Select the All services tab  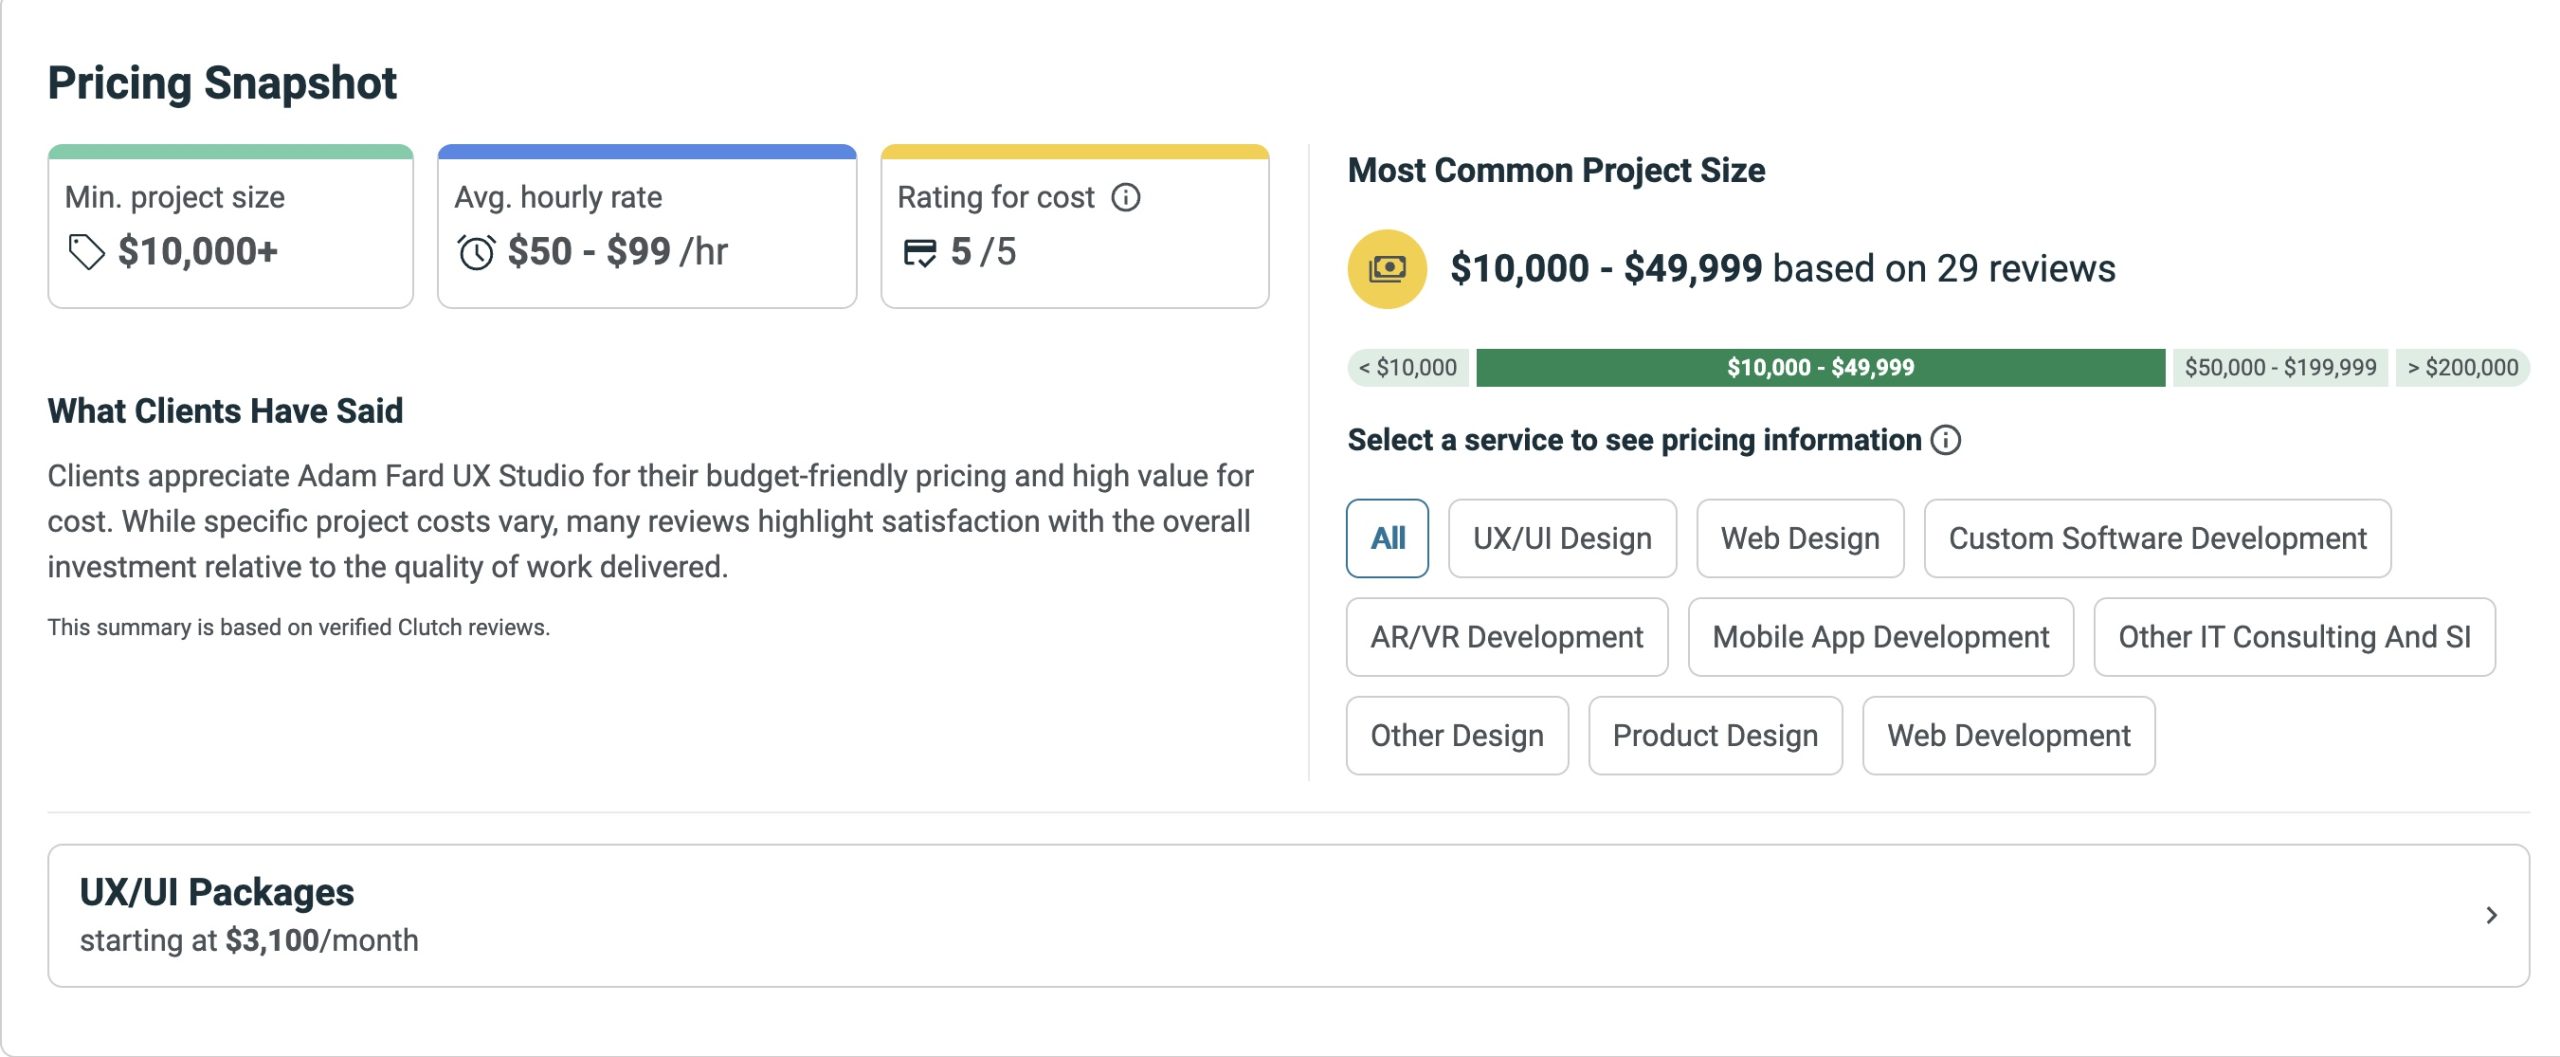coord(1387,538)
